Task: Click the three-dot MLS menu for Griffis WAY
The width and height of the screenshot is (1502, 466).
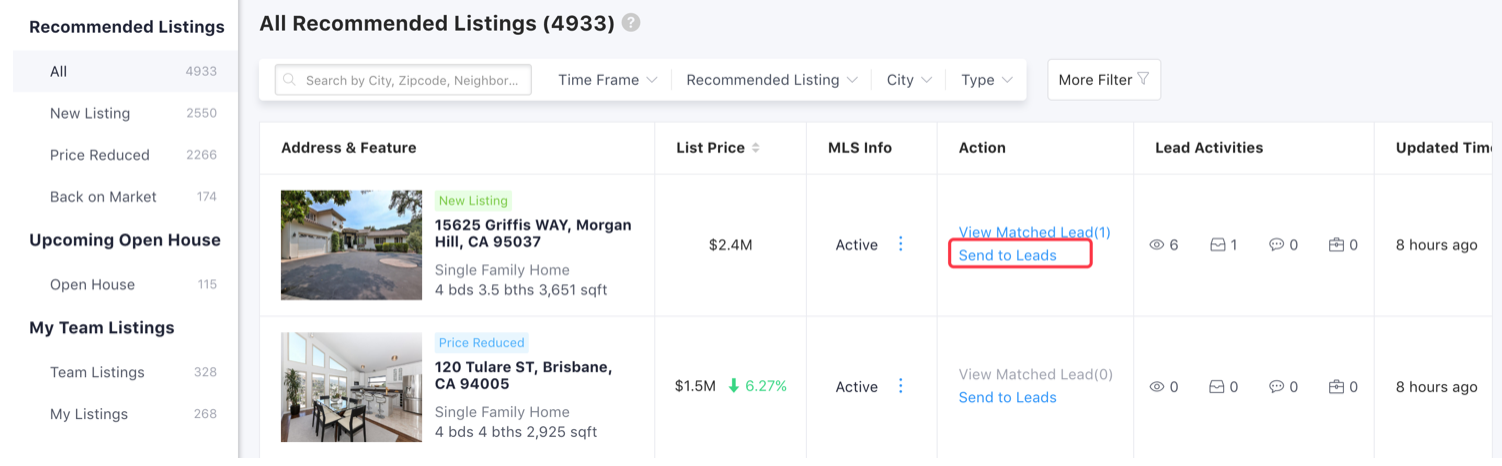Action: point(900,244)
